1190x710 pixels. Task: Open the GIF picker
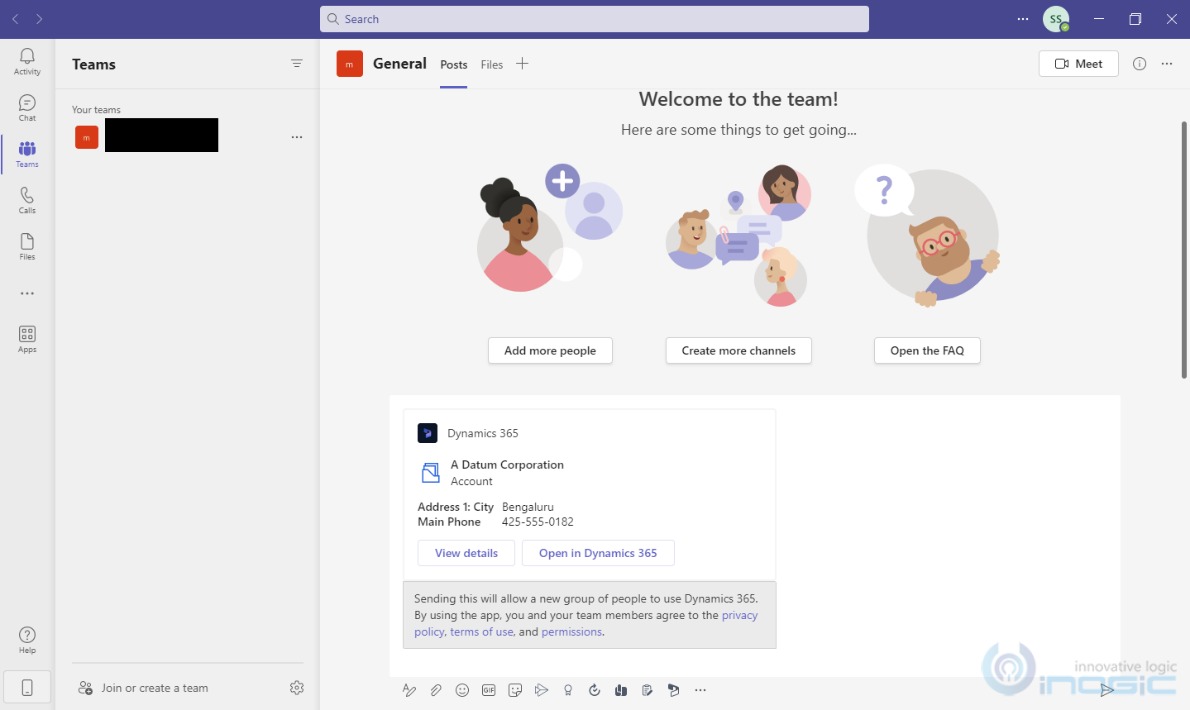489,690
